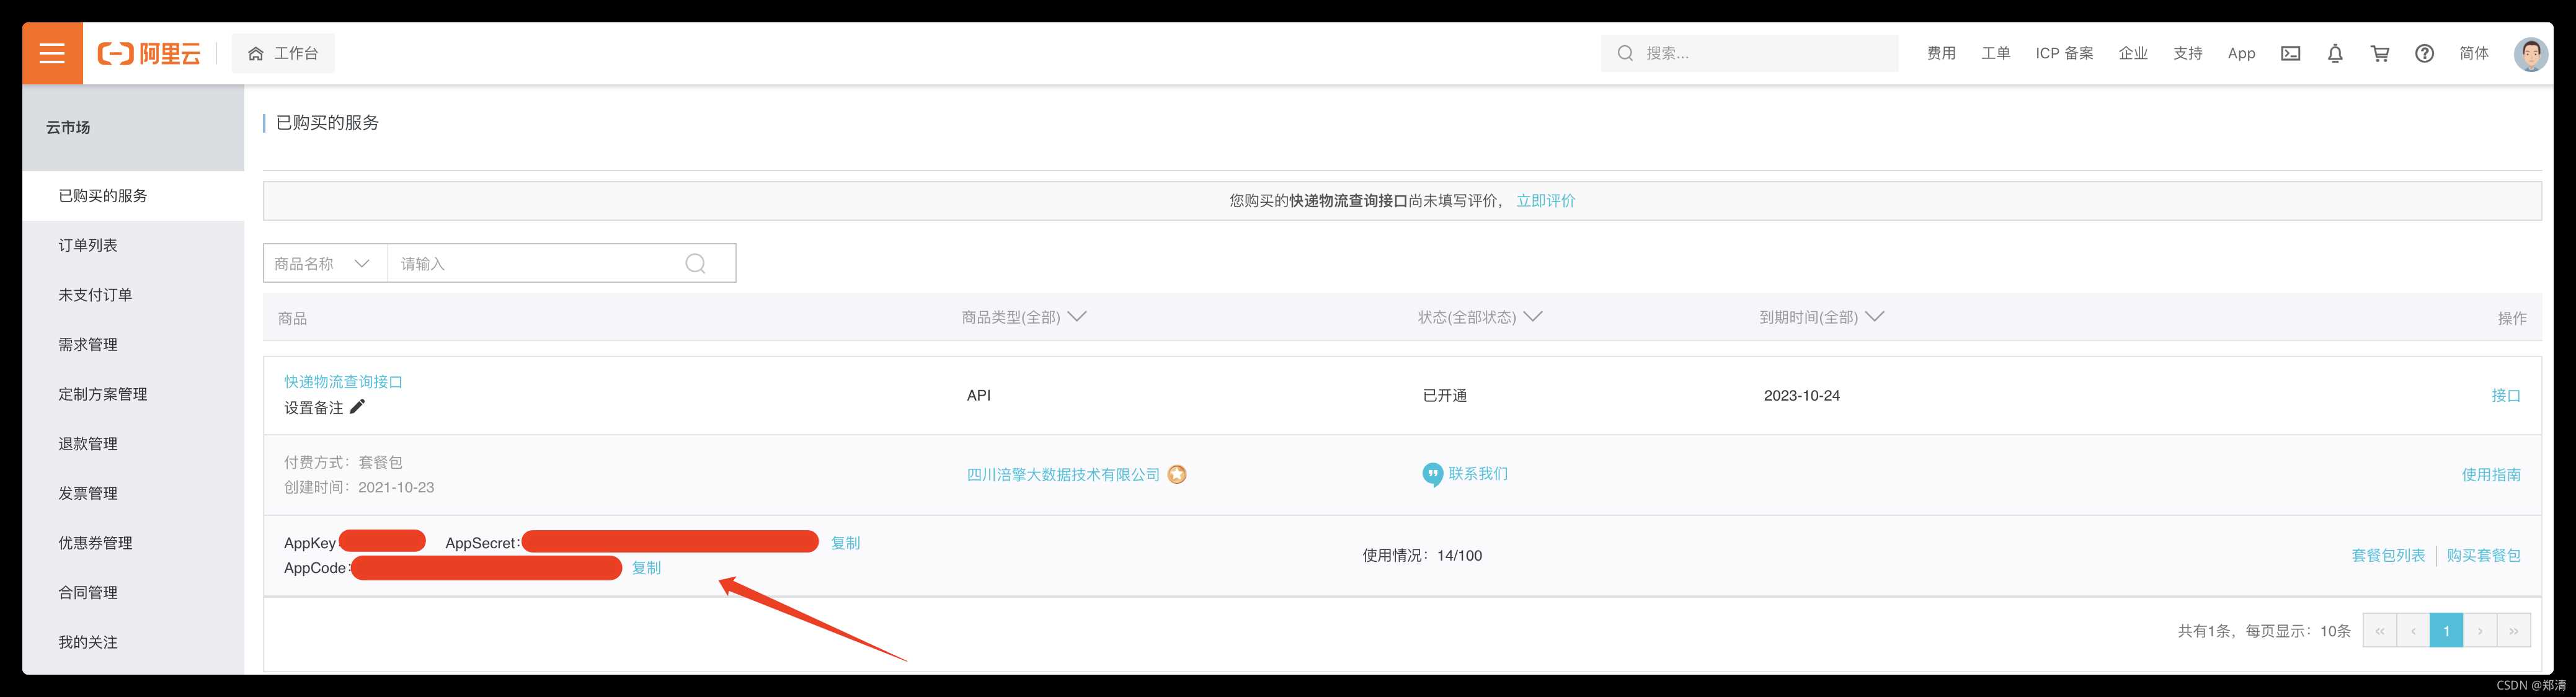The width and height of the screenshot is (2576, 697).
Task: Go to next page in pagination
Action: point(2480,631)
